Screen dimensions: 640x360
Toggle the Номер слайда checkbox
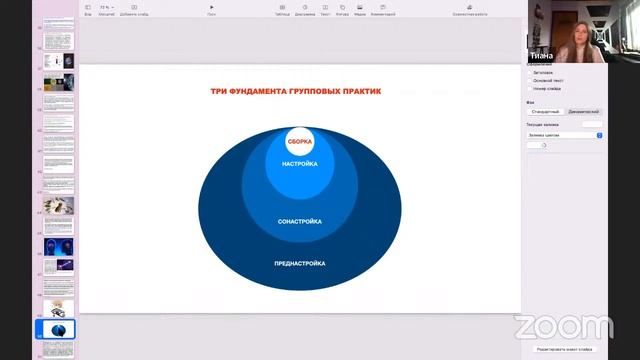coord(530,88)
